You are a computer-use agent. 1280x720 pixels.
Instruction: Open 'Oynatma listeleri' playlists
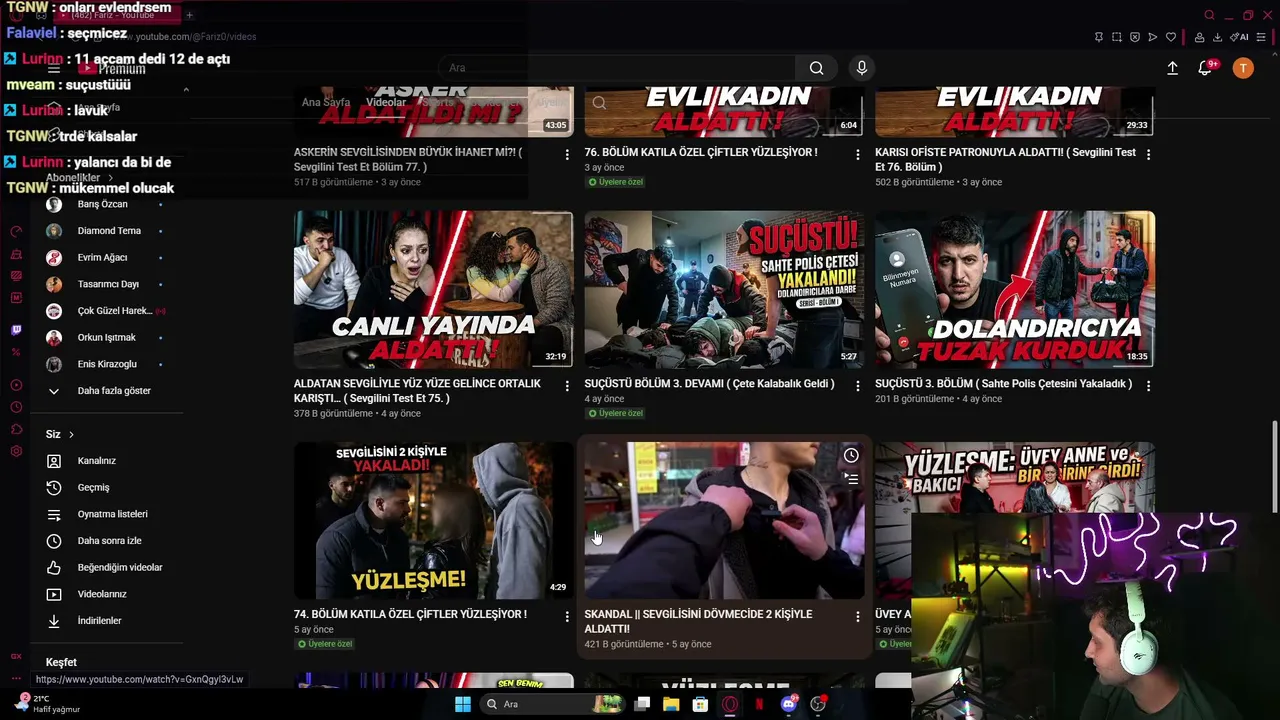click(107, 514)
